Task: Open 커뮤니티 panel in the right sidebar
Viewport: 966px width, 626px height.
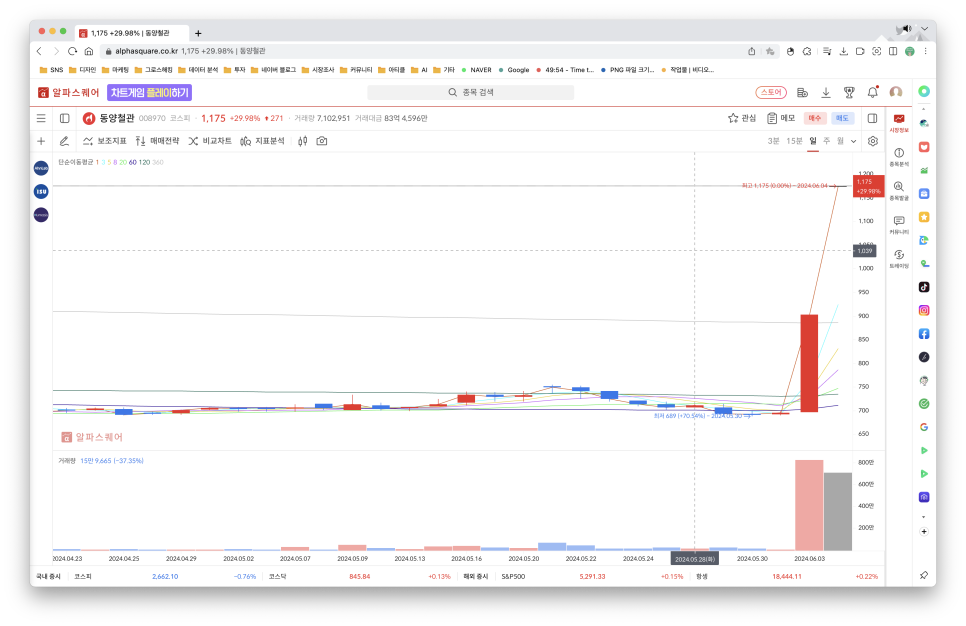Action: 898,225
